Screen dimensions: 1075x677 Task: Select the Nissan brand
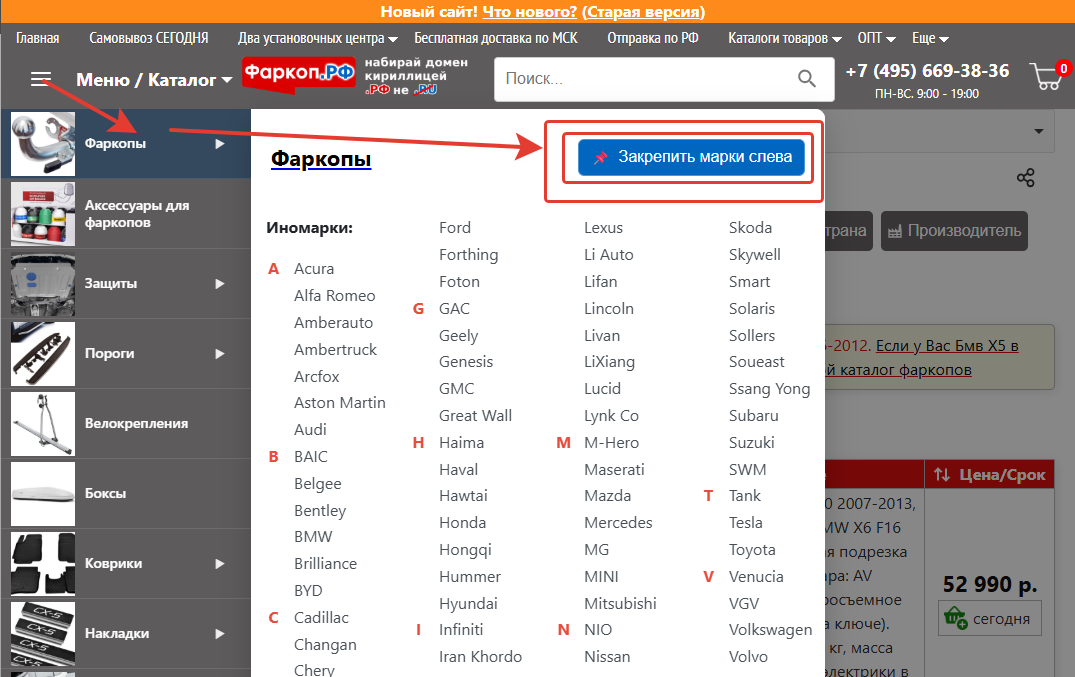tap(607, 657)
